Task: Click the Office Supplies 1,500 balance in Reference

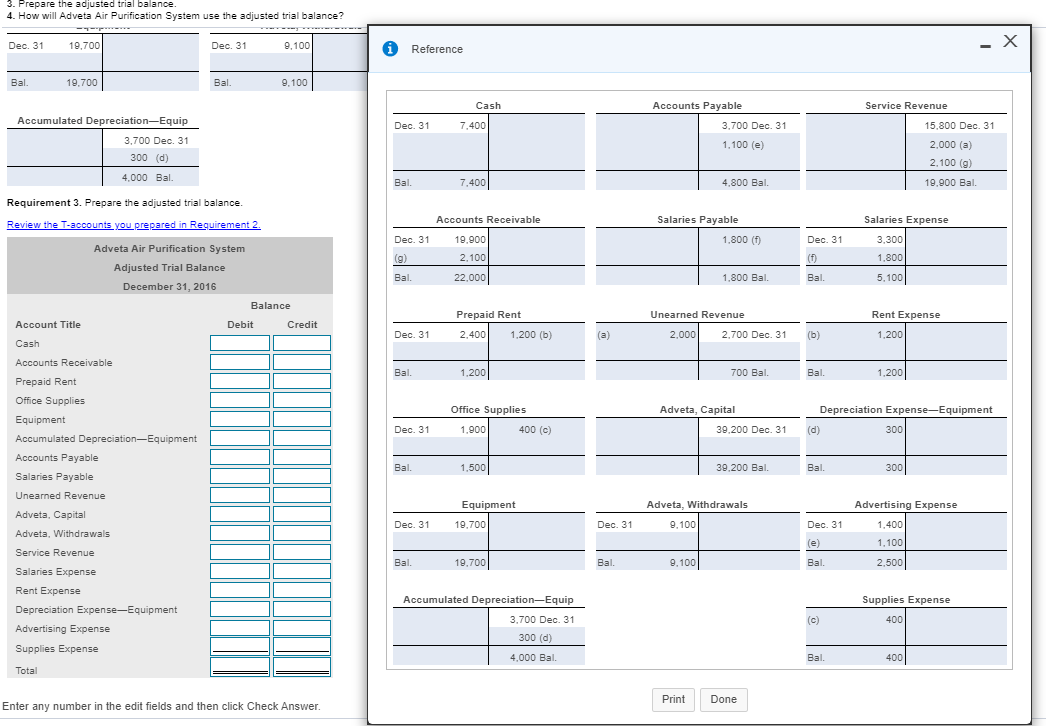Action: [x=472, y=468]
